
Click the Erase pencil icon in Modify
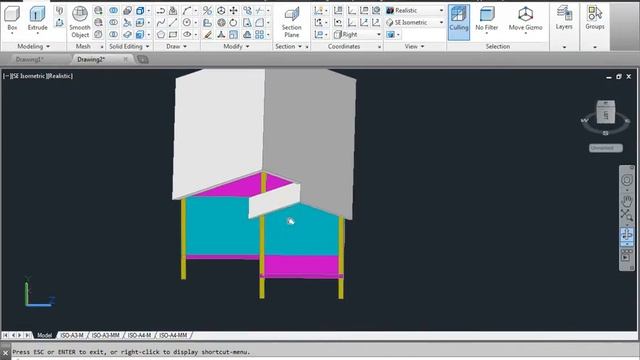tap(208, 35)
